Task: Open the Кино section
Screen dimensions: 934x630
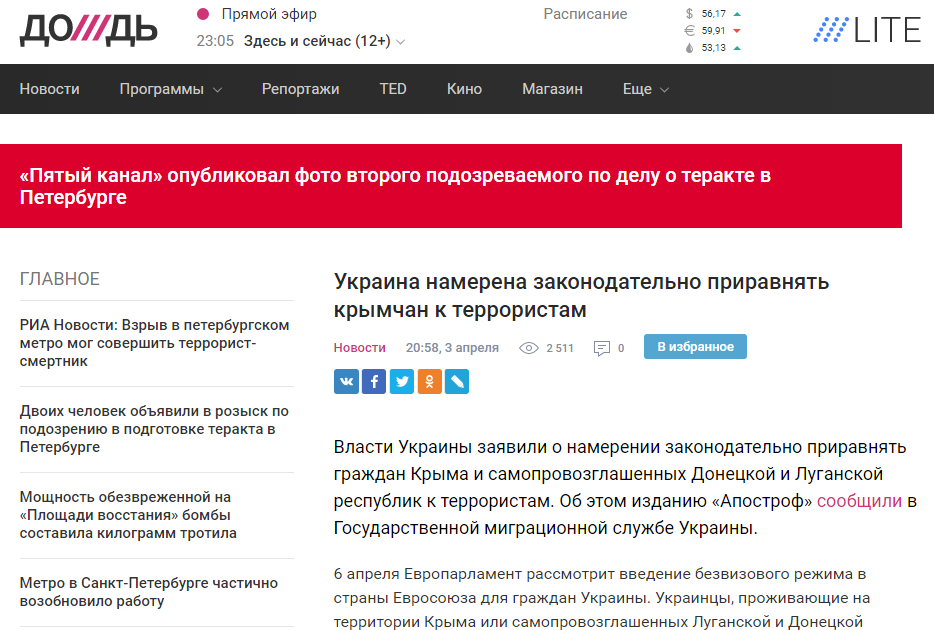Action: pos(464,89)
